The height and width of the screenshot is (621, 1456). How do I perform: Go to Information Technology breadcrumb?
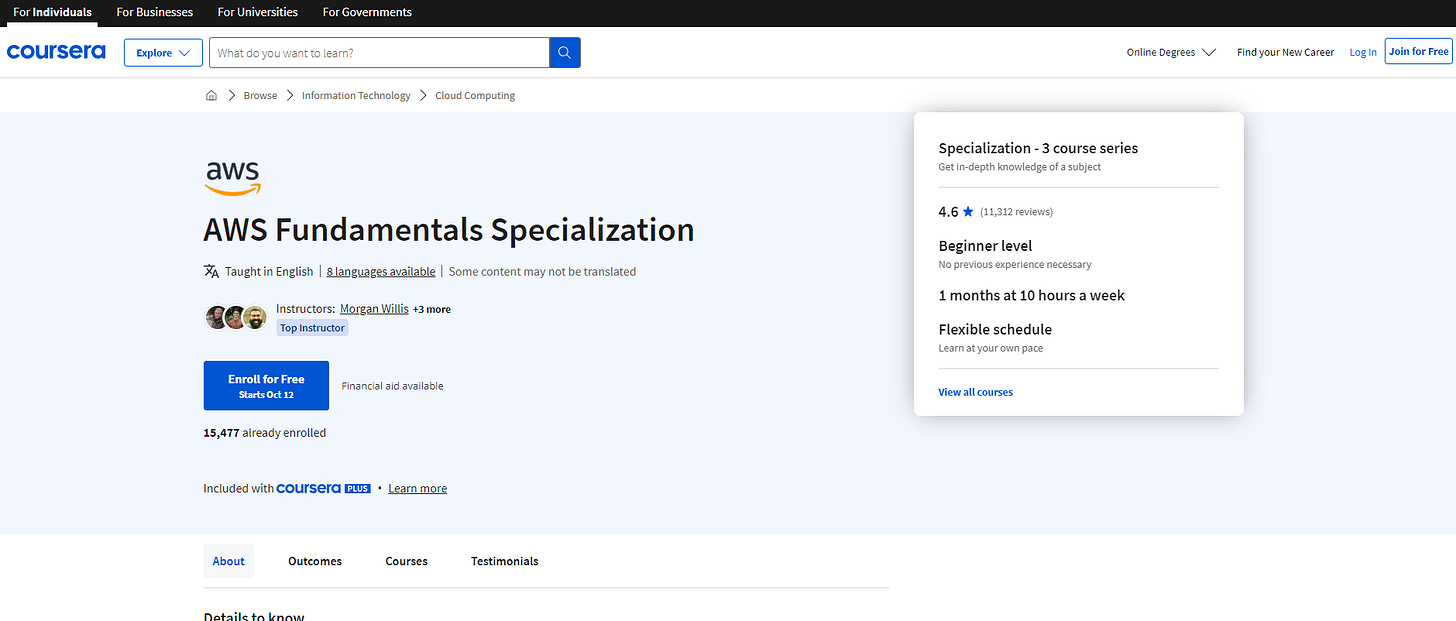(x=356, y=96)
